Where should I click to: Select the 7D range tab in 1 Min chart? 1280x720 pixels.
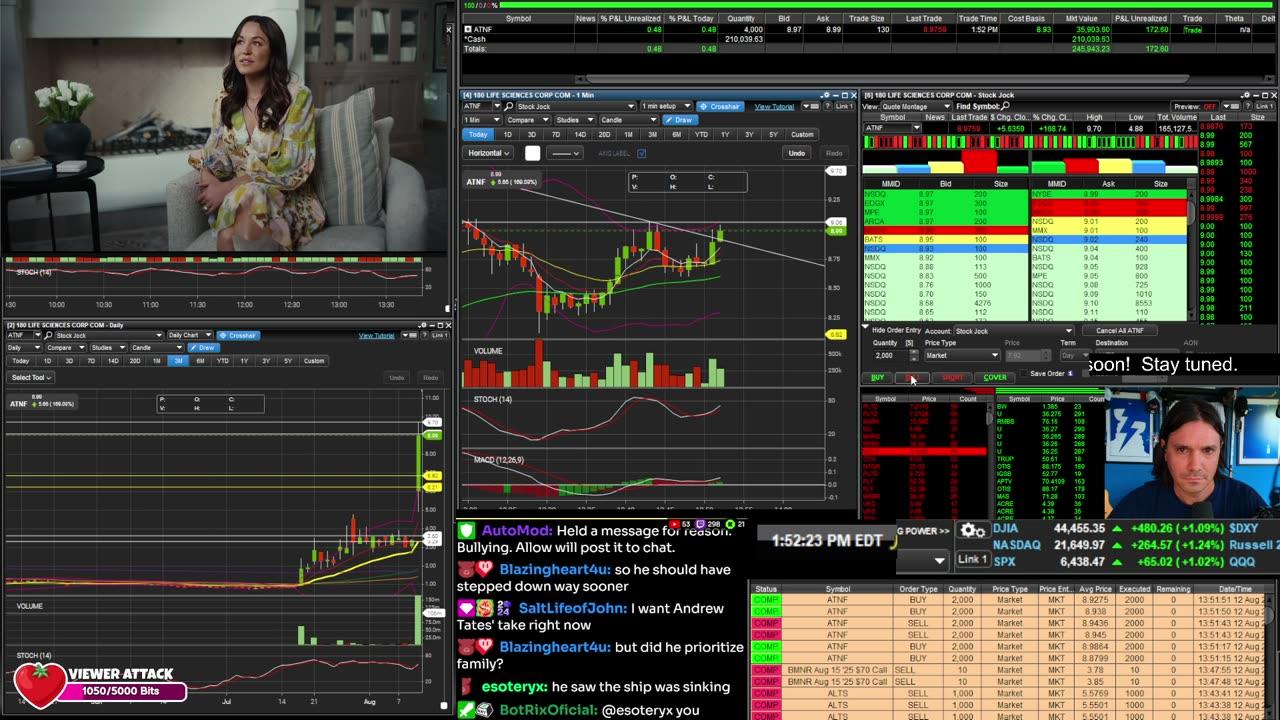click(x=555, y=134)
